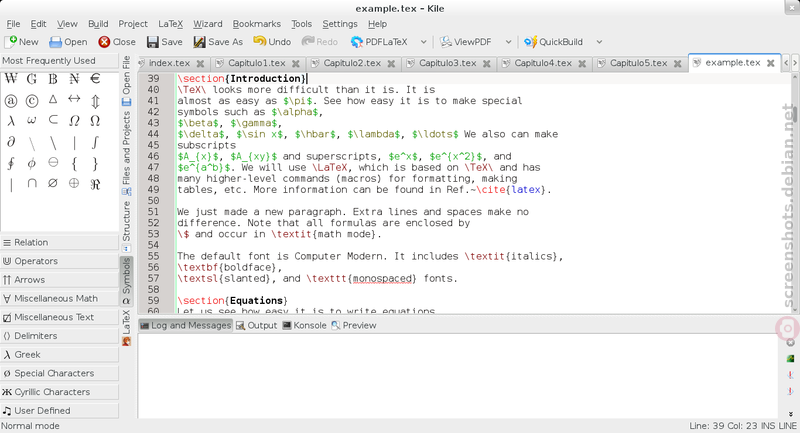Insert the struck-through W symbol
The image size is (800, 433).
tap(11, 79)
